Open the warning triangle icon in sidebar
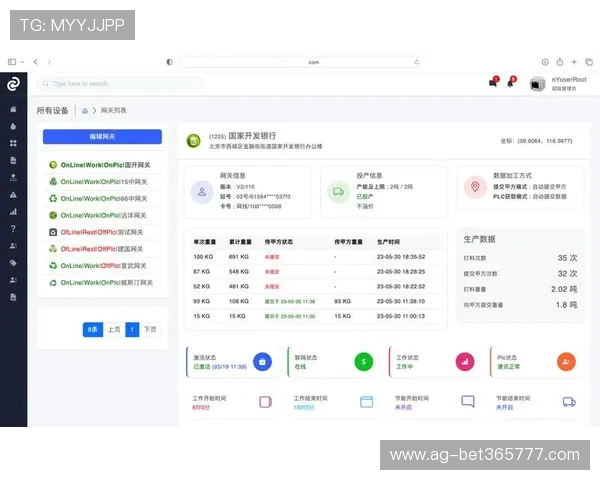The image size is (600, 480). click(13, 195)
